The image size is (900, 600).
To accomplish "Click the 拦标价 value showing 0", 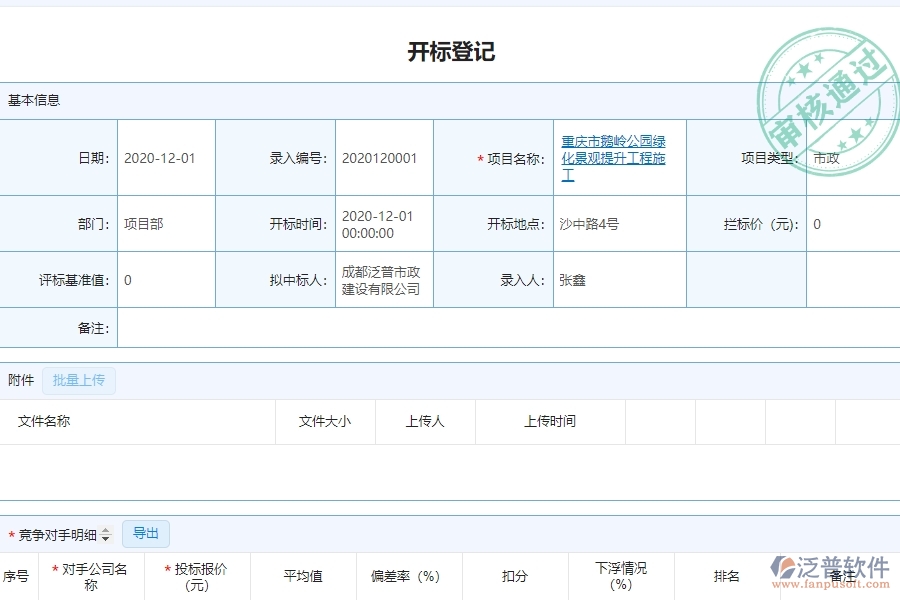I will point(816,224).
